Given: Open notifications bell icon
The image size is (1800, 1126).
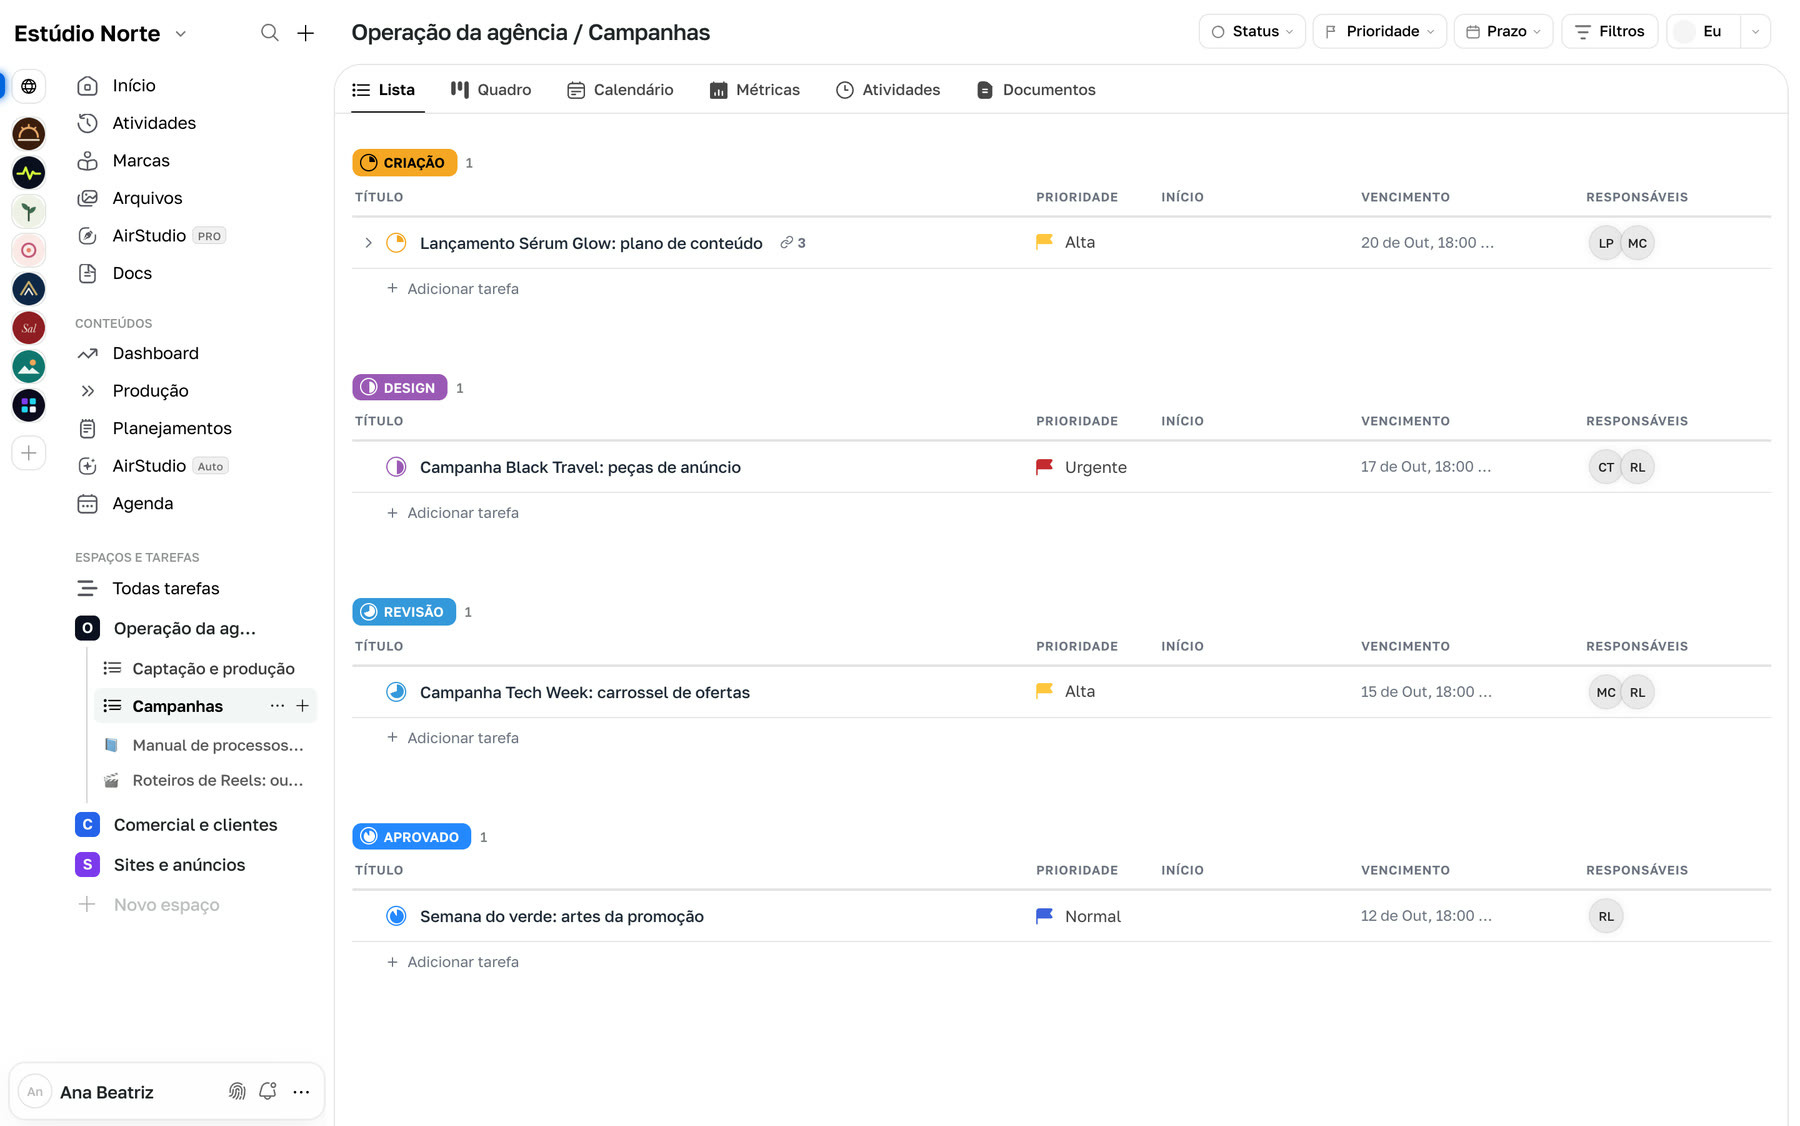Looking at the screenshot, I should point(267,1091).
